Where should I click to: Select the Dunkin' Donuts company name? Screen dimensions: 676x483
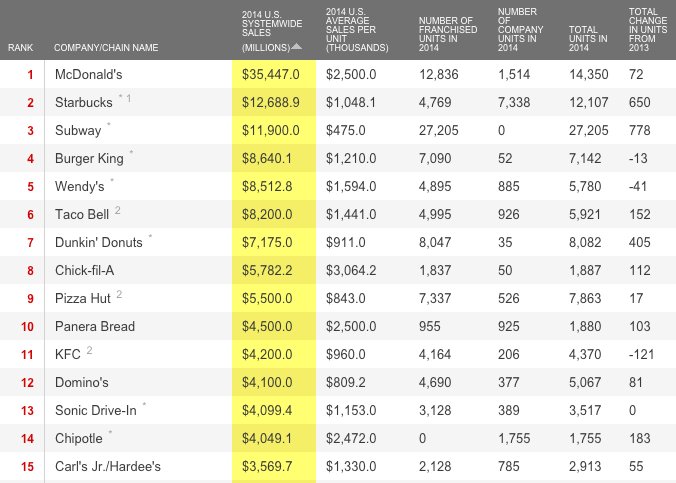99,242
